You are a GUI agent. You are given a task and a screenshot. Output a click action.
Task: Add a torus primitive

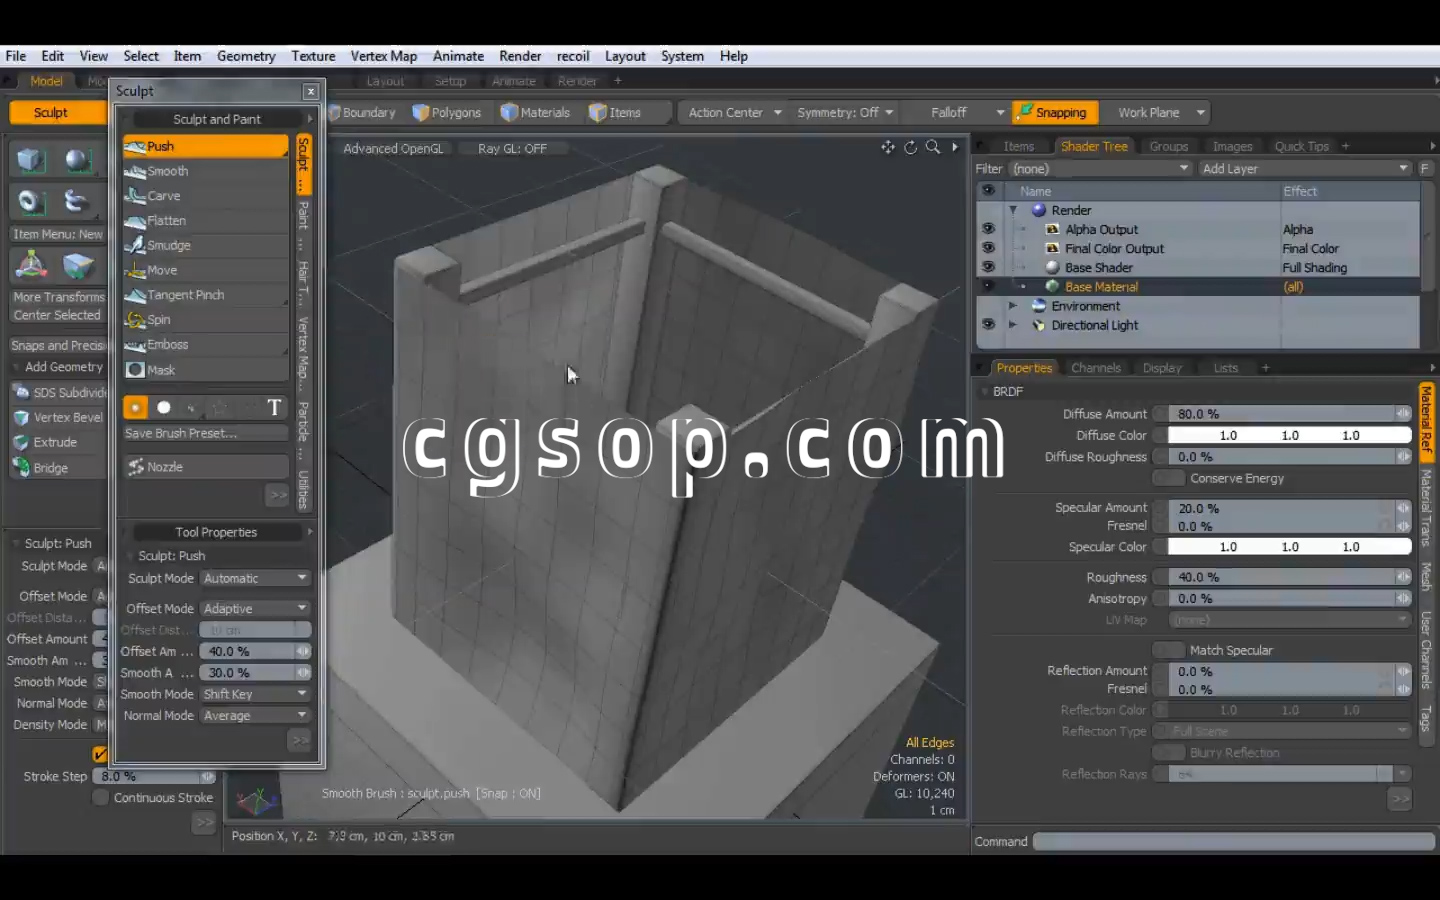tap(30, 202)
